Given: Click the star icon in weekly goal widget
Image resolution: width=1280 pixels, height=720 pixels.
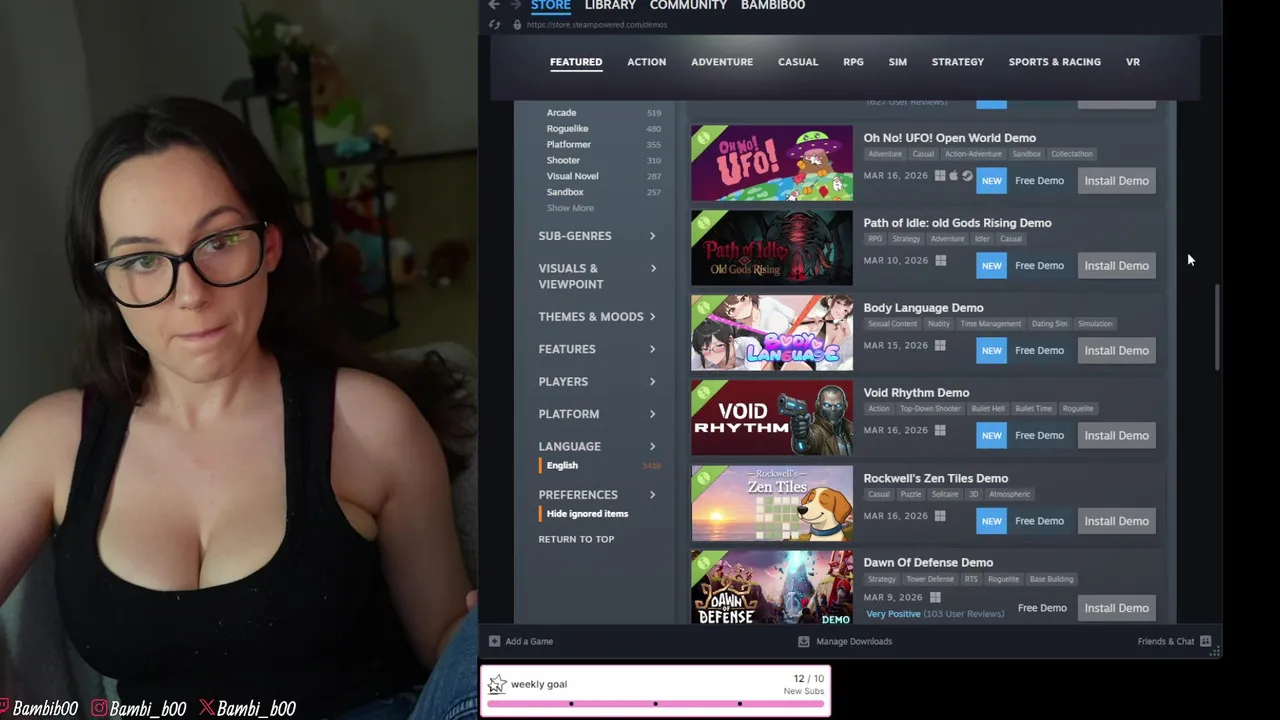Looking at the screenshot, I should click(x=497, y=685).
